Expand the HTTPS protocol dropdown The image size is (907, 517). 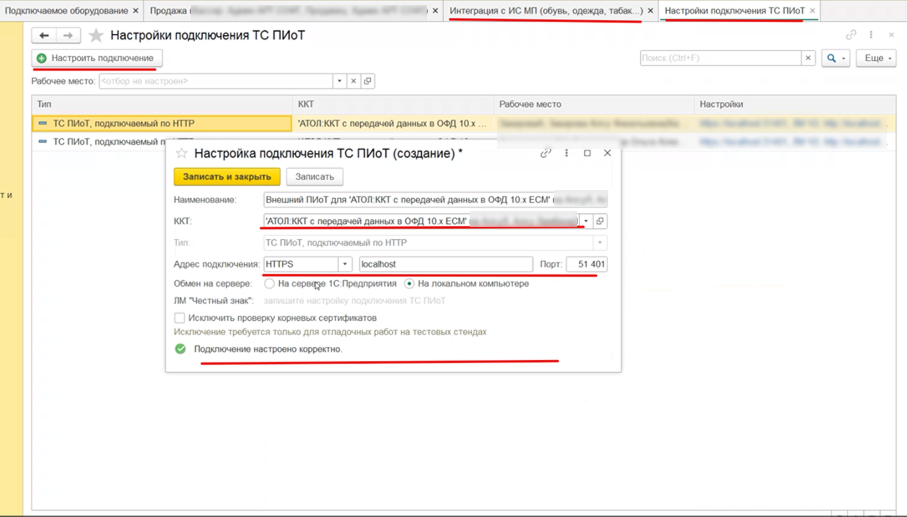[x=345, y=264]
